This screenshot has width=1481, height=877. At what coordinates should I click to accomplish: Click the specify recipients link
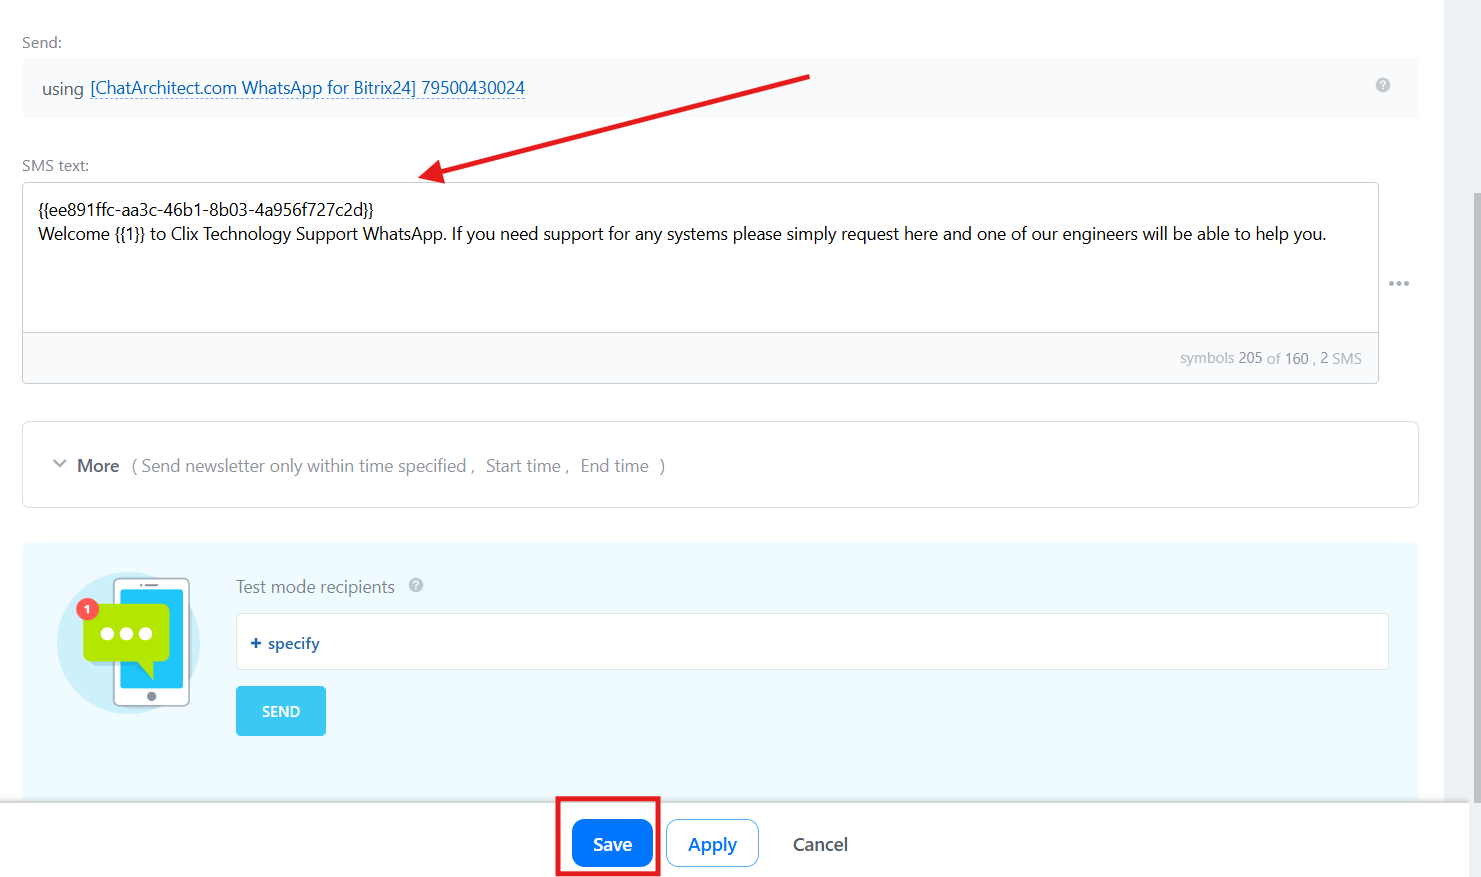coord(293,643)
